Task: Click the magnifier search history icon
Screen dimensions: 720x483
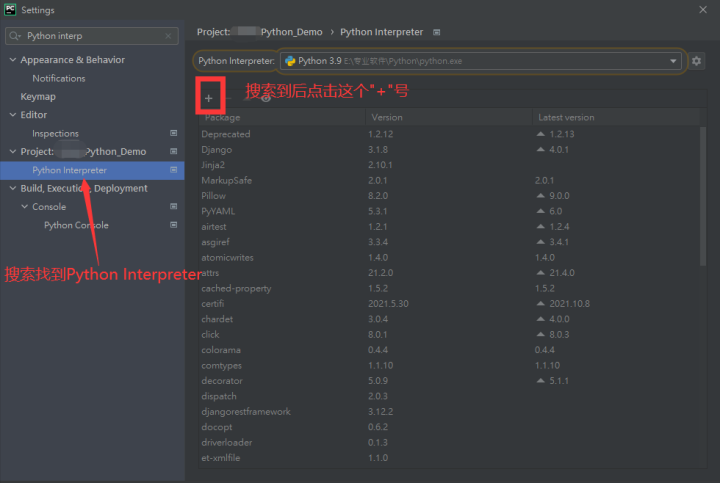Action: pos(15,36)
